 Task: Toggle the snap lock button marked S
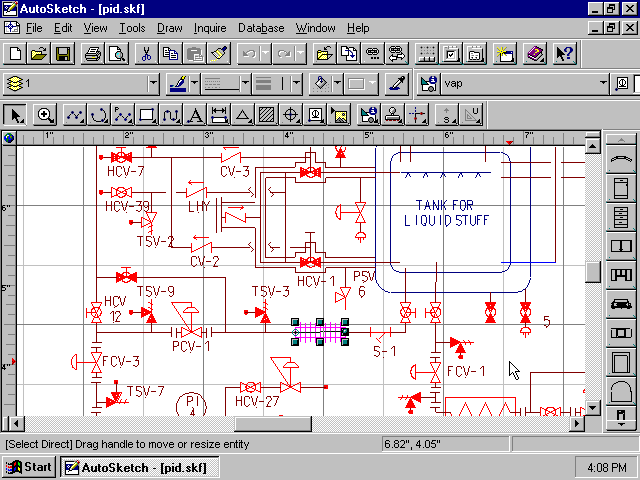tap(444, 114)
